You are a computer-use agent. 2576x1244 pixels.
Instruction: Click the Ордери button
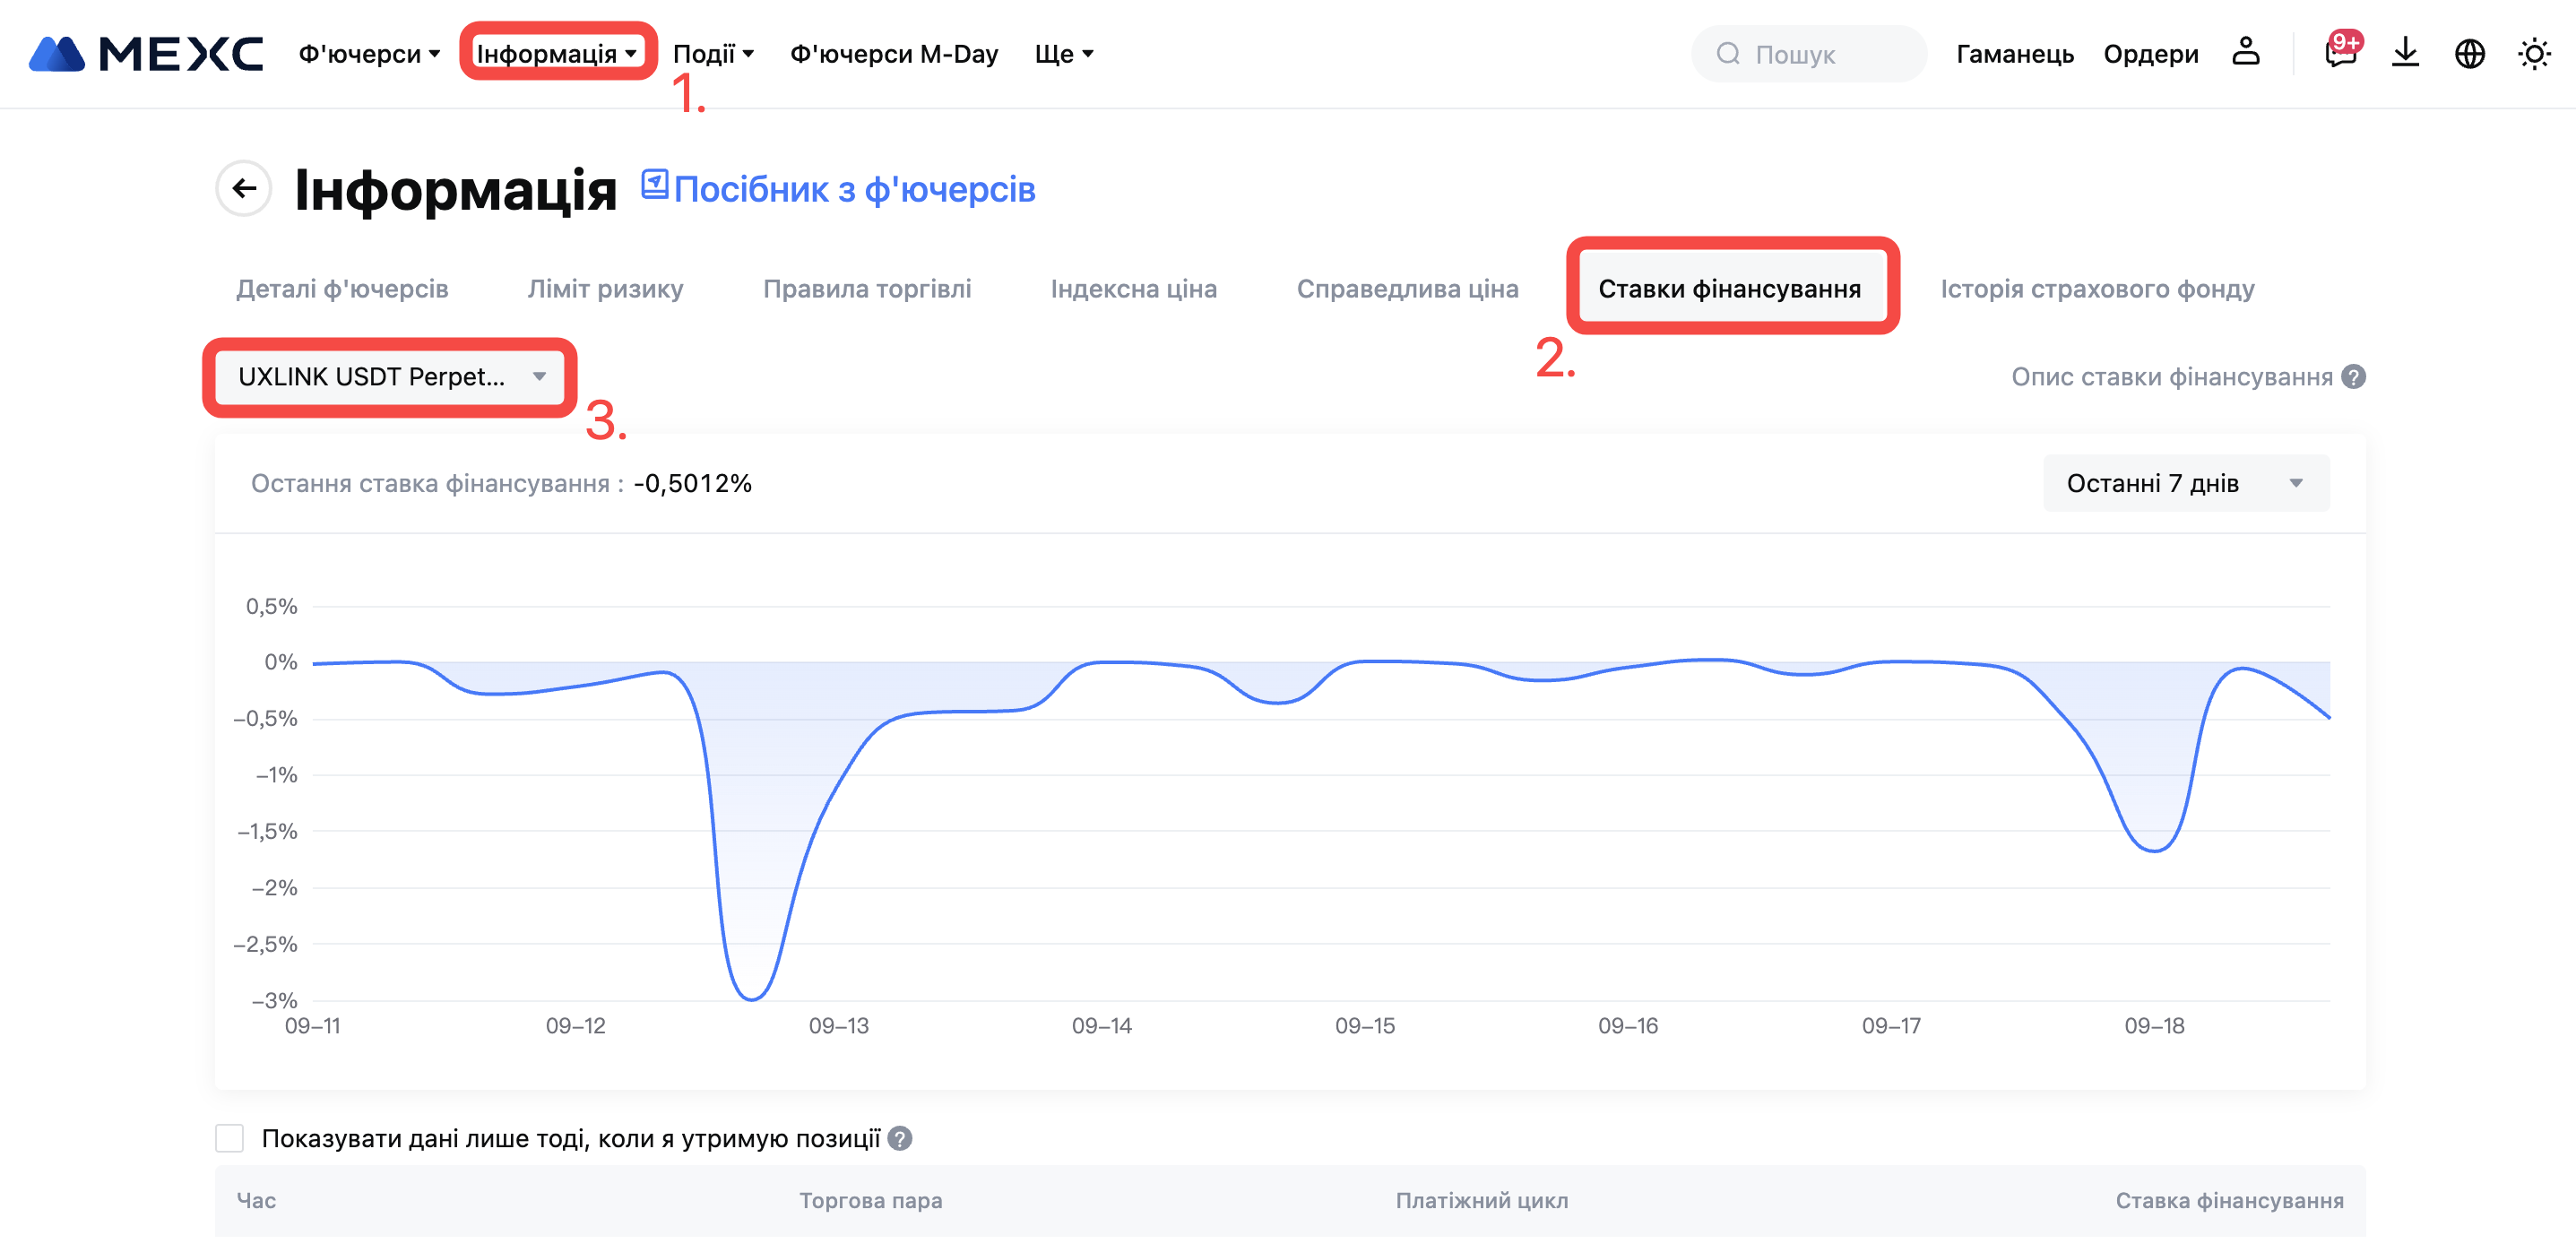point(2150,53)
